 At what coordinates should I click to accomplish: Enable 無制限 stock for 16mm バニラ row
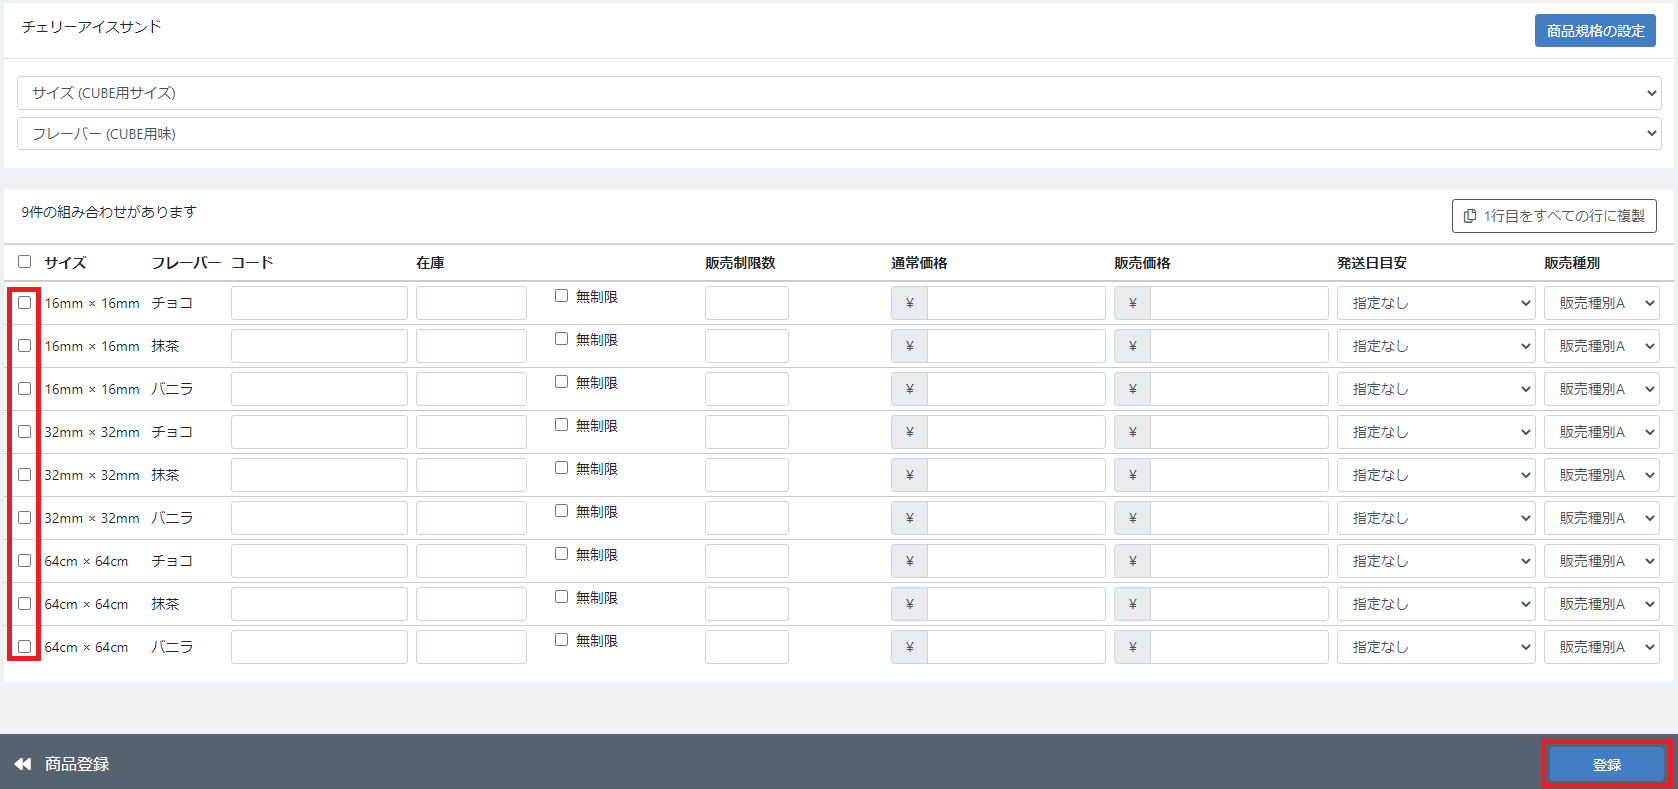[562, 382]
